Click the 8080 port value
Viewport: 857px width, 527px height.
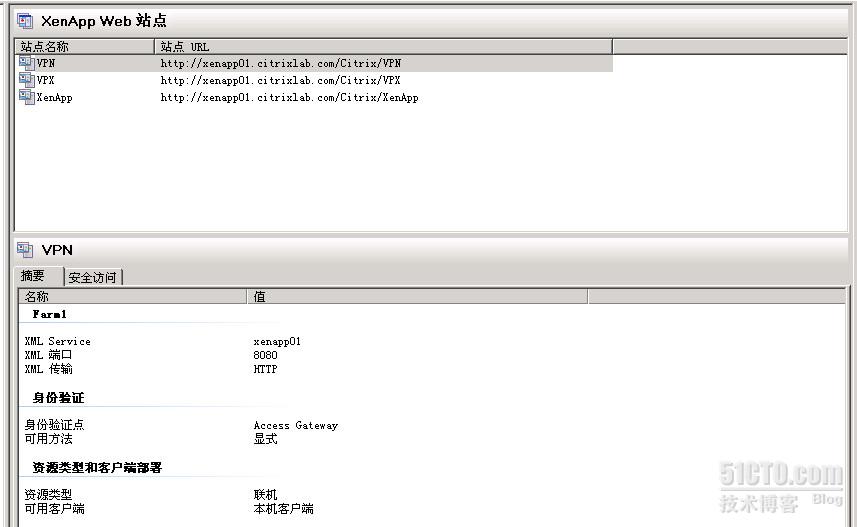(x=266, y=355)
